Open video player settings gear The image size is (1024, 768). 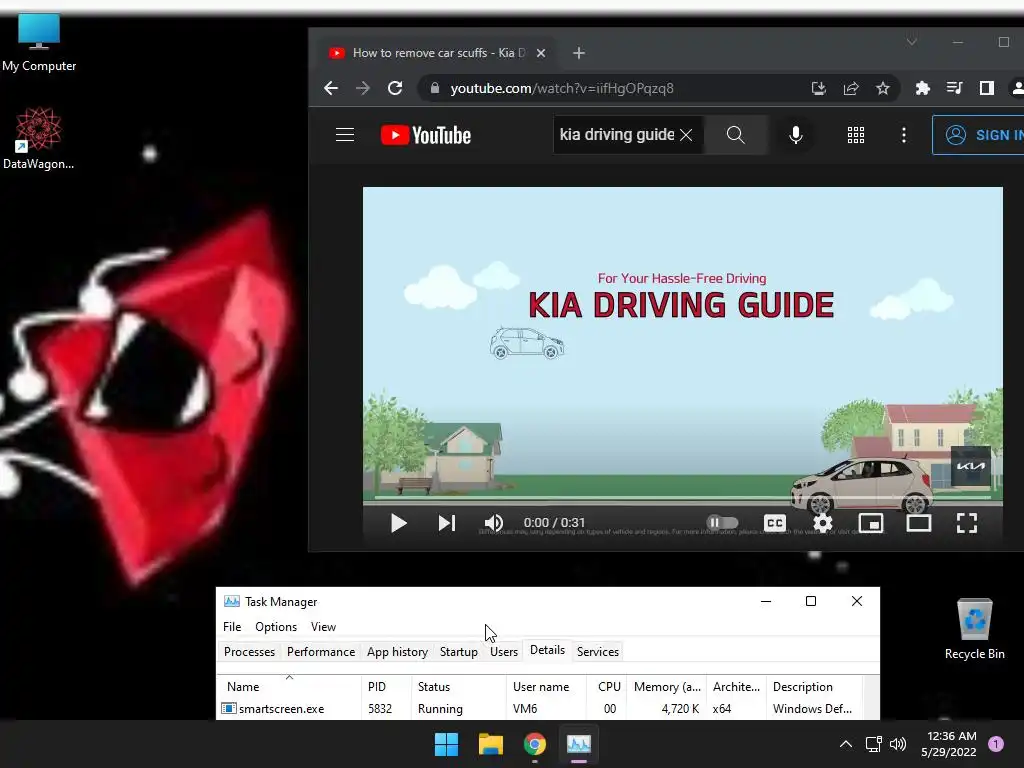point(823,523)
